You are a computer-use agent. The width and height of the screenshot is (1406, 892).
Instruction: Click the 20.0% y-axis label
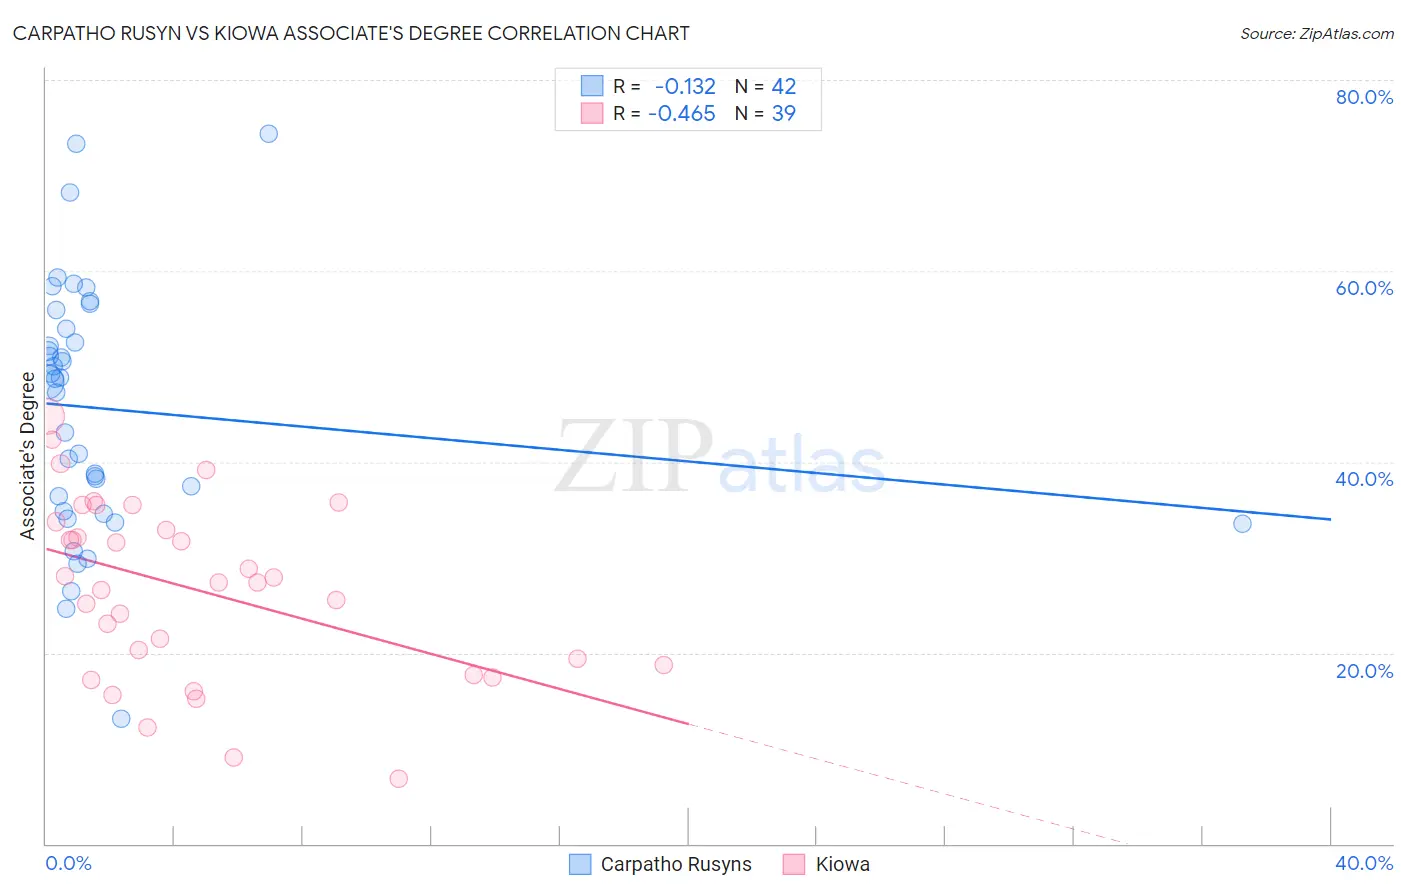point(1364,671)
